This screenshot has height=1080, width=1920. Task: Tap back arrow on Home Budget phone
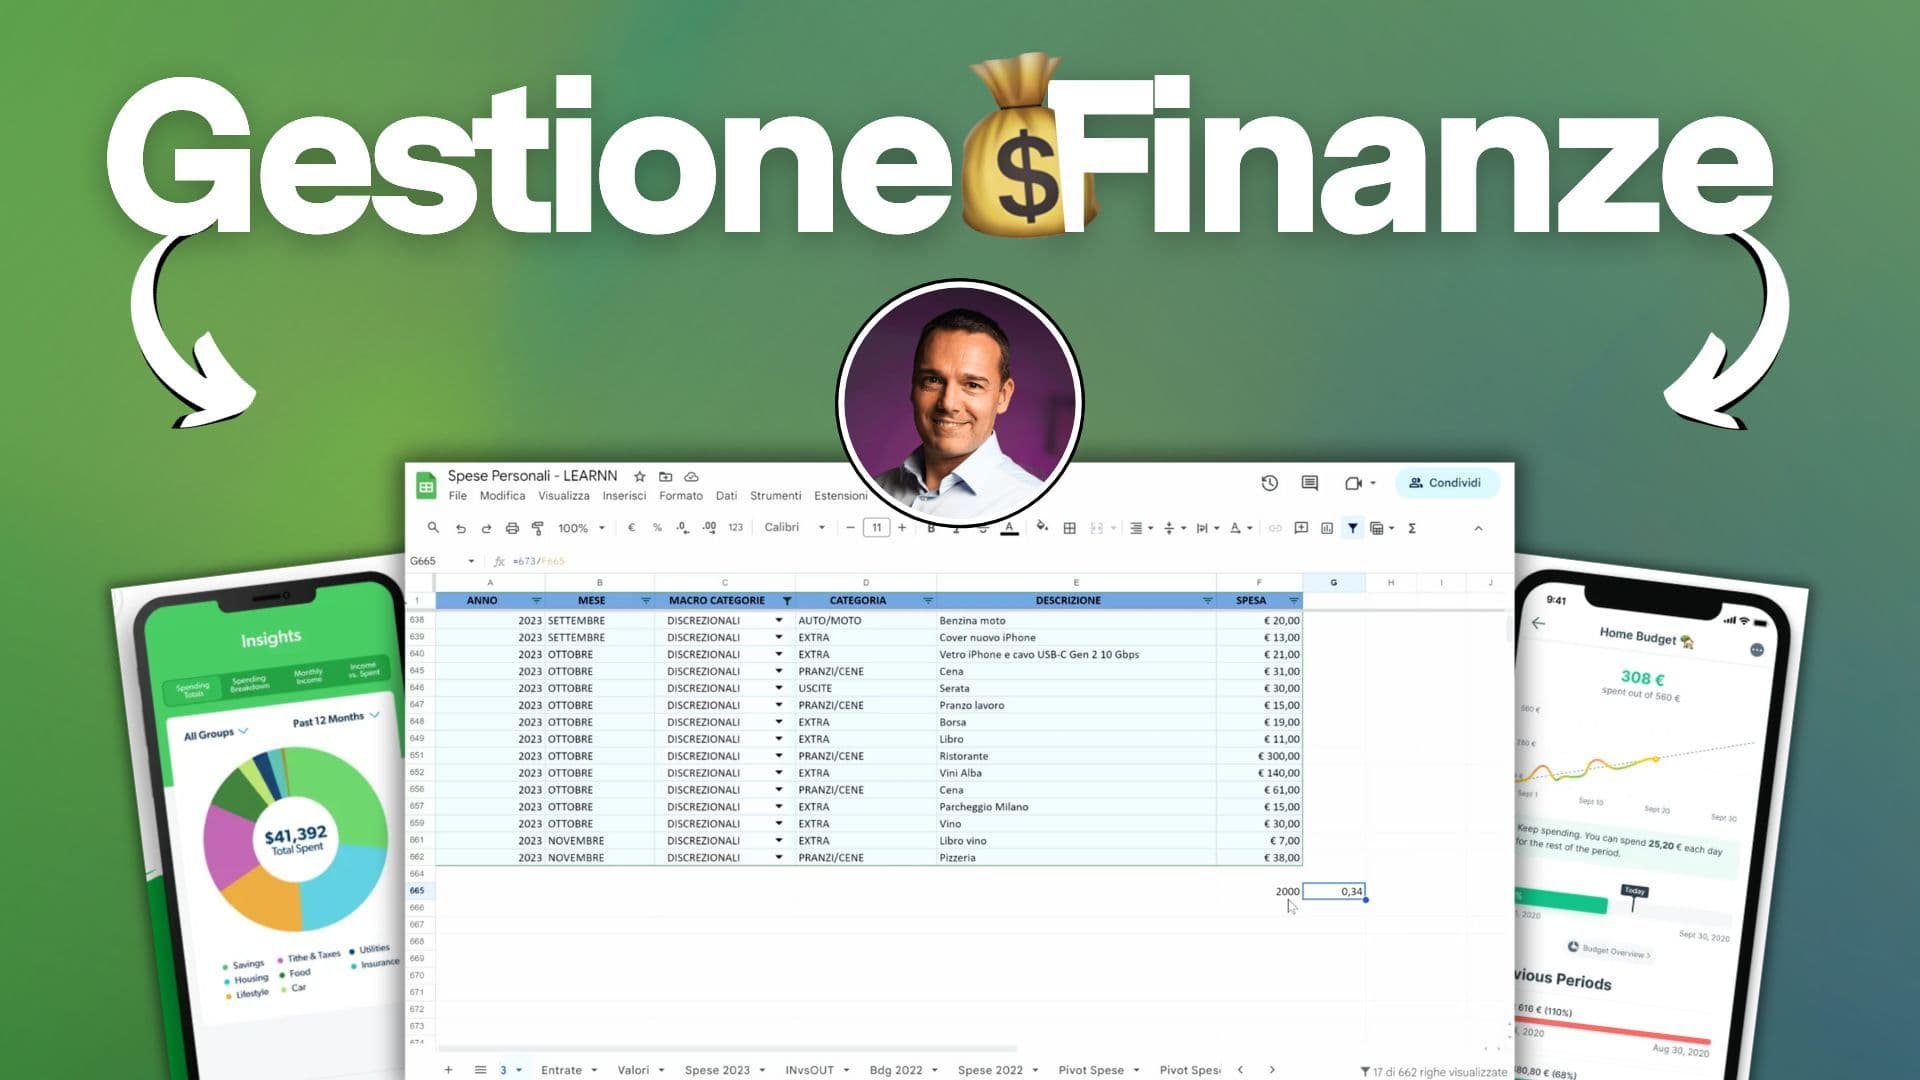tap(1538, 623)
